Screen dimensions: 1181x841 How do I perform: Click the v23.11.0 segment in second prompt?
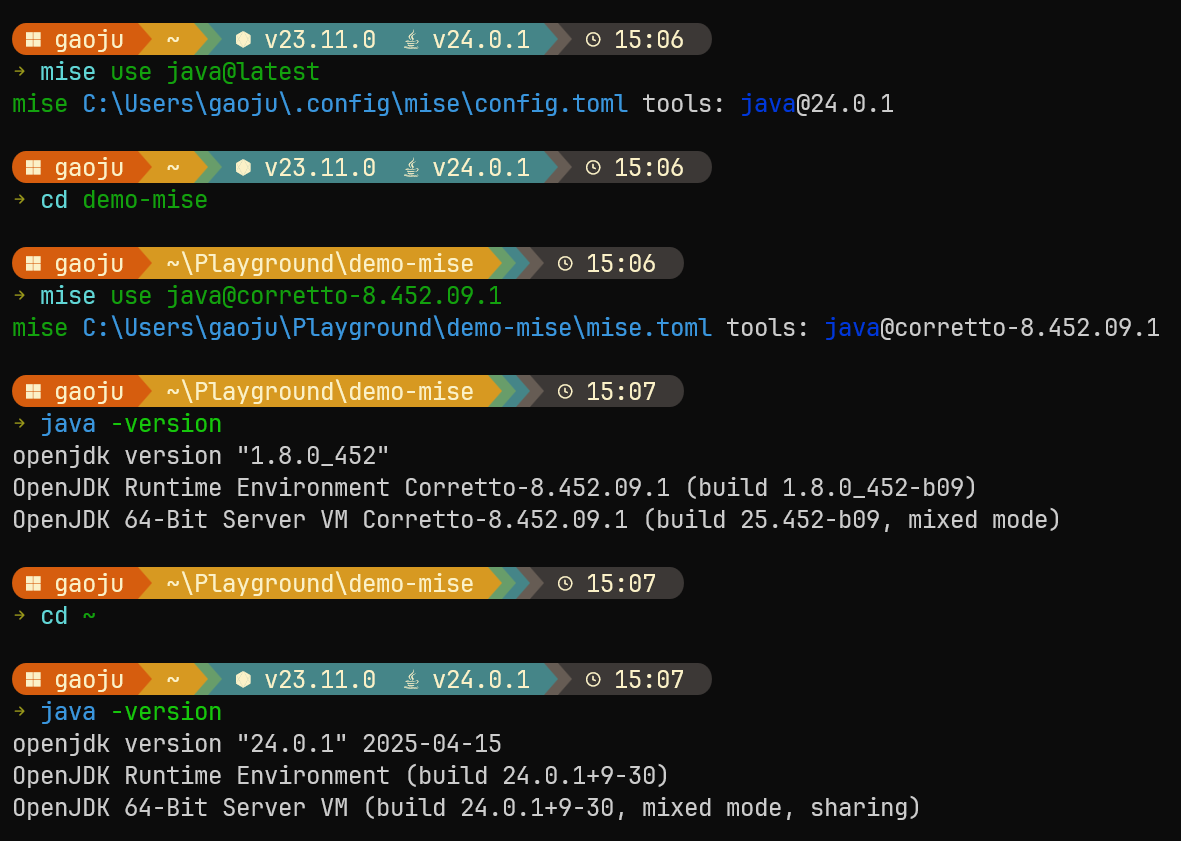(320, 167)
